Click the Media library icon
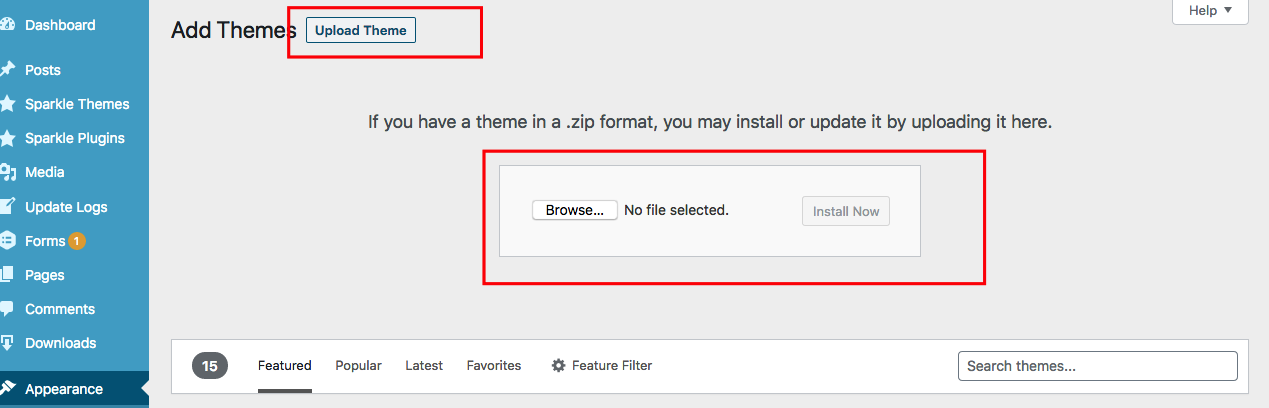Screen dimensions: 1269x408 click(x=7, y=172)
